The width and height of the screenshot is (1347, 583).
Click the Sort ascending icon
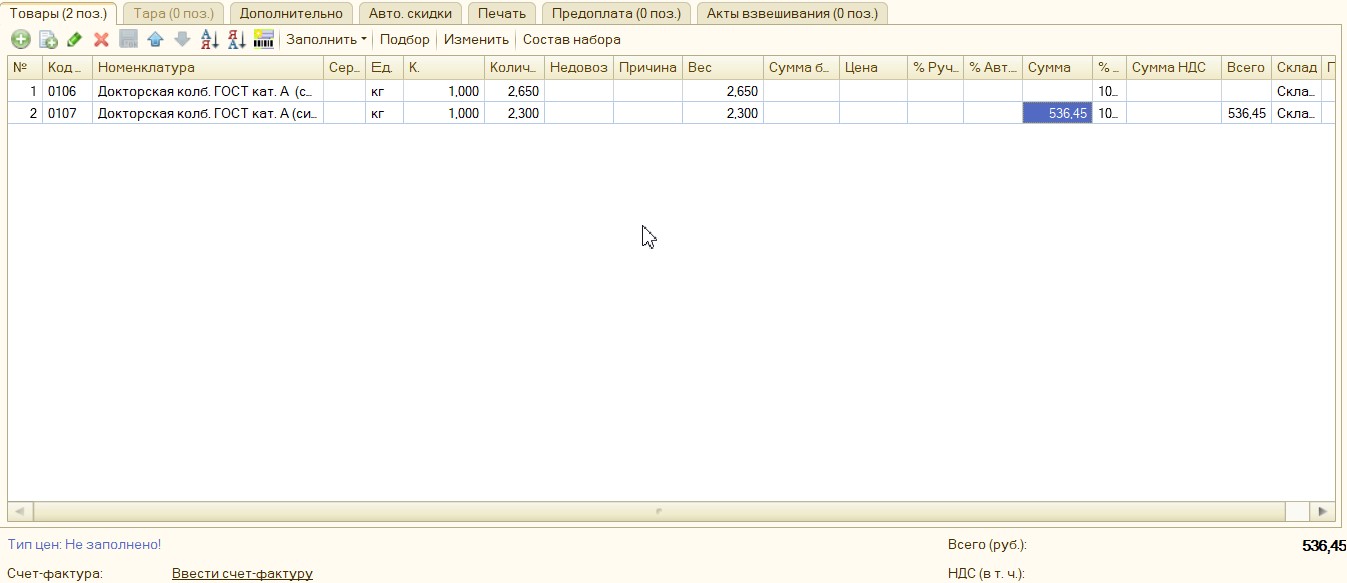click(209, 40)
